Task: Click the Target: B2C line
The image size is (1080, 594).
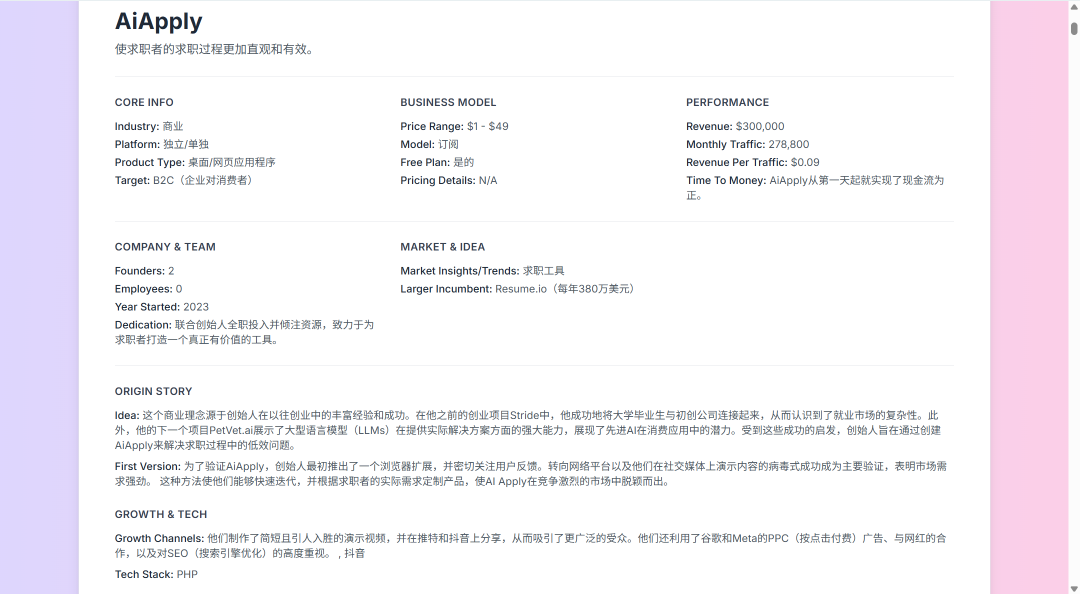Action: point(186,180)
